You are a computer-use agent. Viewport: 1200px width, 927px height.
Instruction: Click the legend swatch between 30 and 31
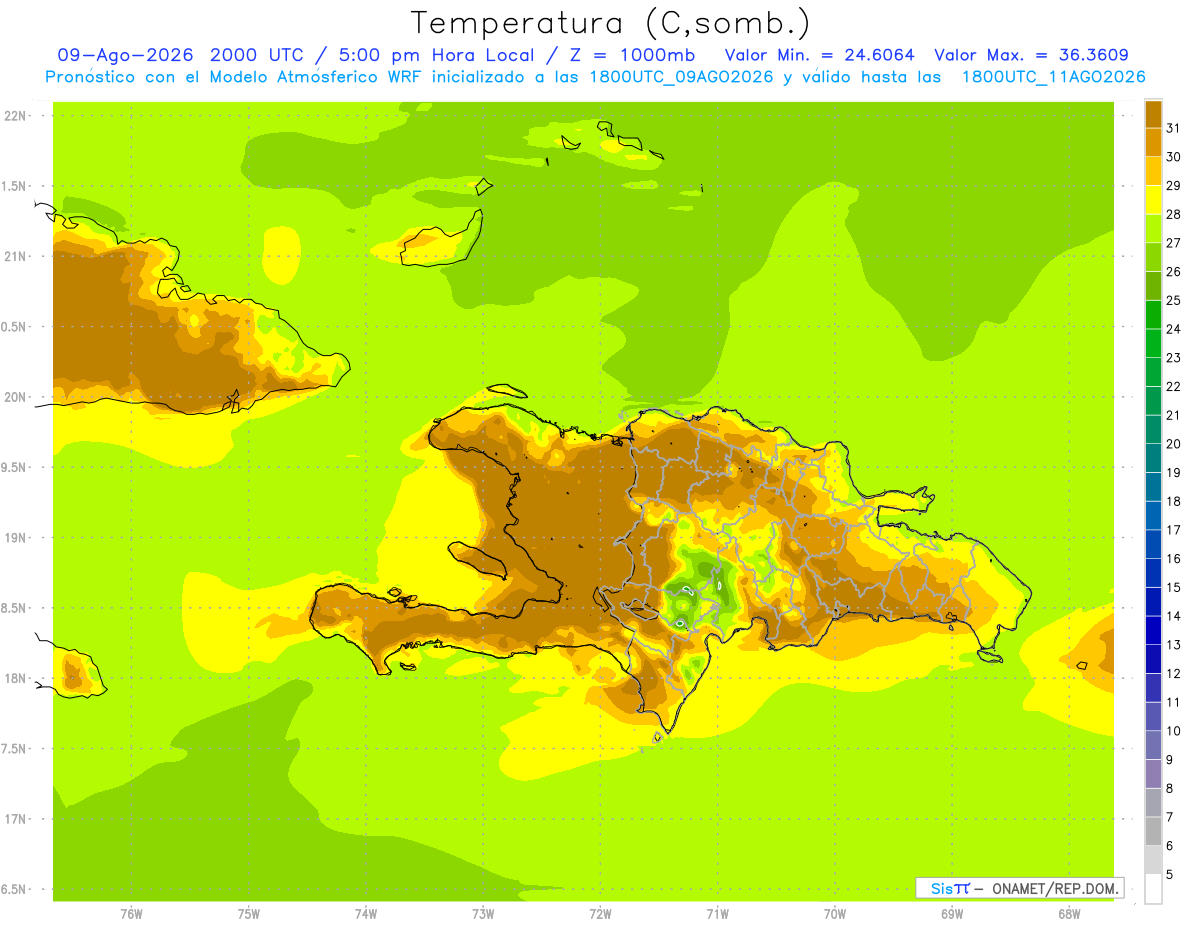point(1153,142)
